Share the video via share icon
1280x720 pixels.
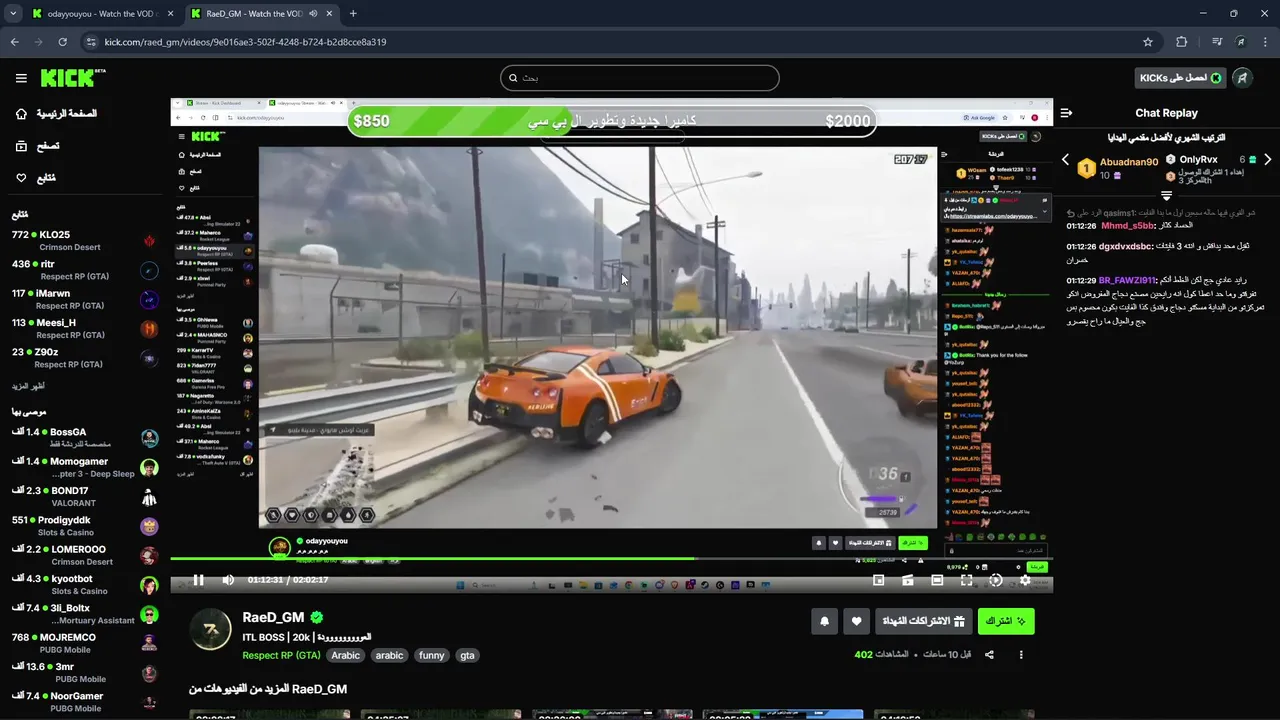[989, 655]
